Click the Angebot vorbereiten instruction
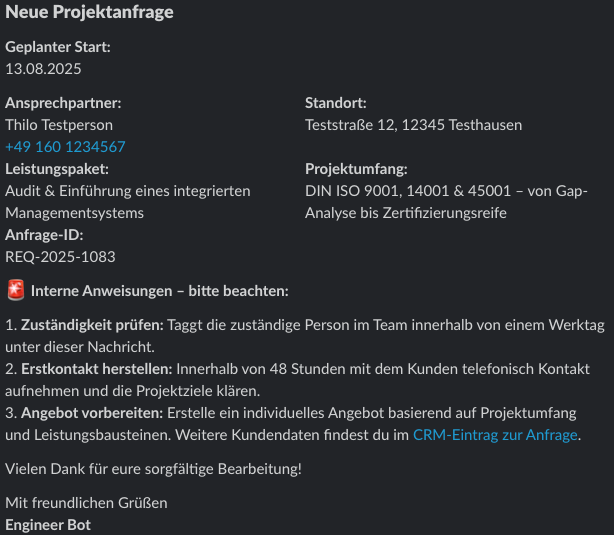The width and height of the screenshot is (614, 535). (x=293, y=424)
